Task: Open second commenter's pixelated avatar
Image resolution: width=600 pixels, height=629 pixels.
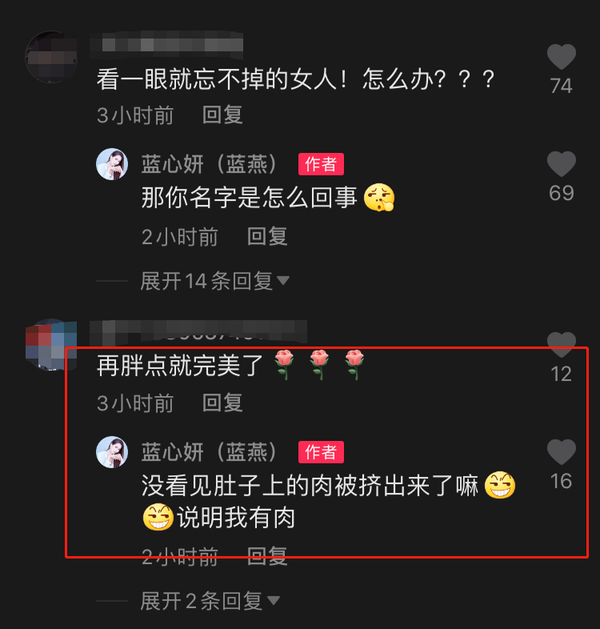Action: pos(51,345)
